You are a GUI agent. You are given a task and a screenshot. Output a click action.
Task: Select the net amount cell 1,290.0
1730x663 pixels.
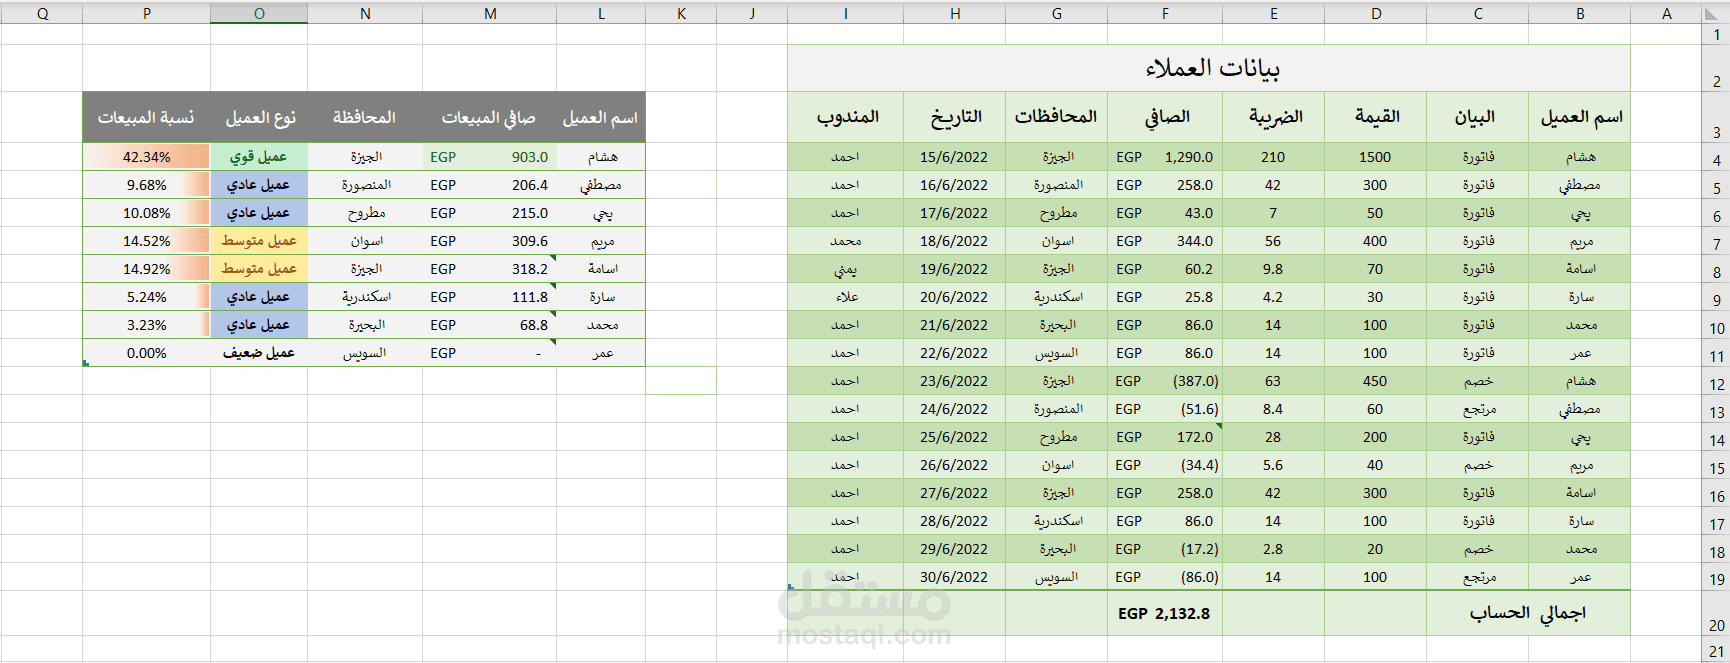(1165, 157)
